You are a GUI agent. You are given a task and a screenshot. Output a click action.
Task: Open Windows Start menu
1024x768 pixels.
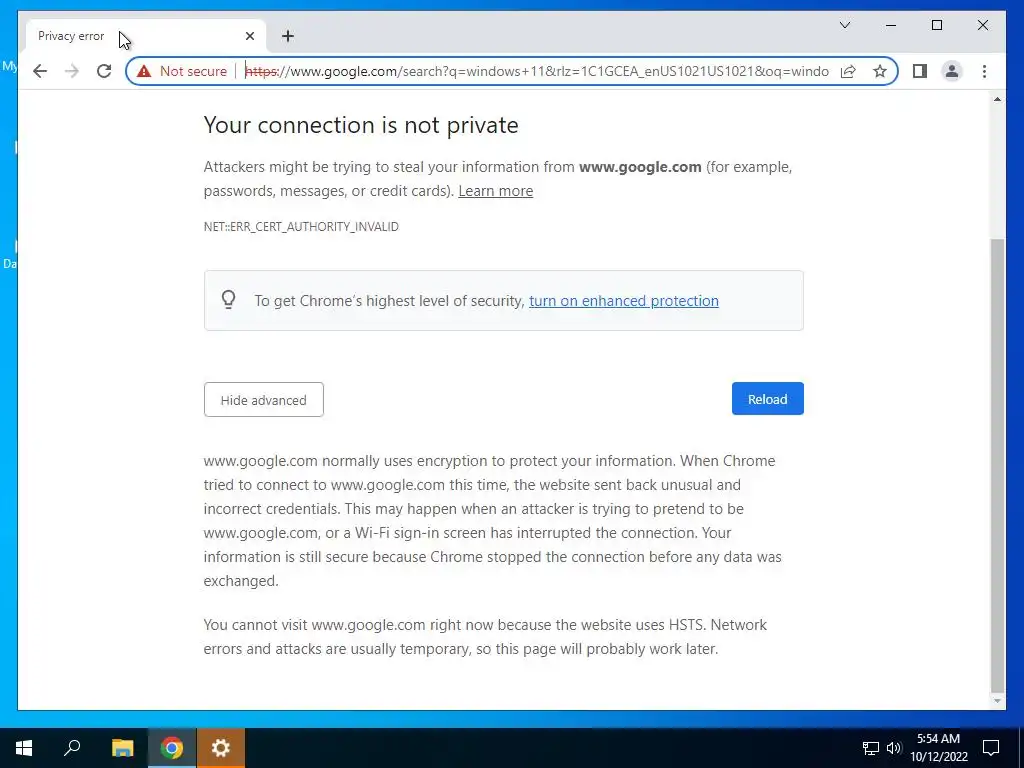click(24, 748)
